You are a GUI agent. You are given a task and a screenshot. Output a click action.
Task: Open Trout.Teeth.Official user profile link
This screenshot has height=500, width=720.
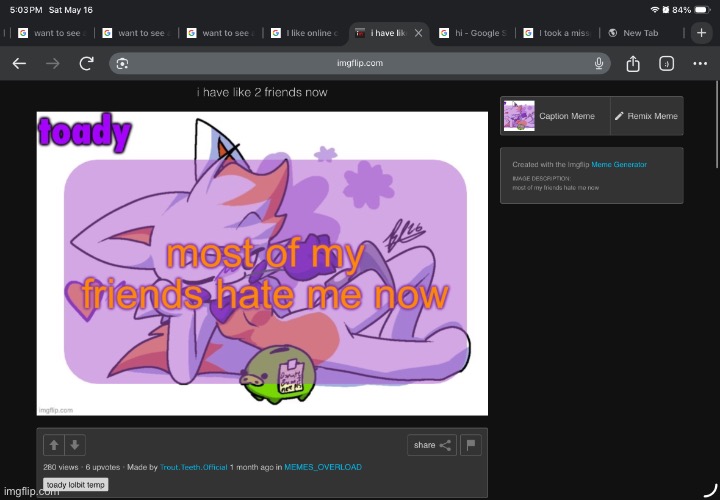click(x=193, y=467)
